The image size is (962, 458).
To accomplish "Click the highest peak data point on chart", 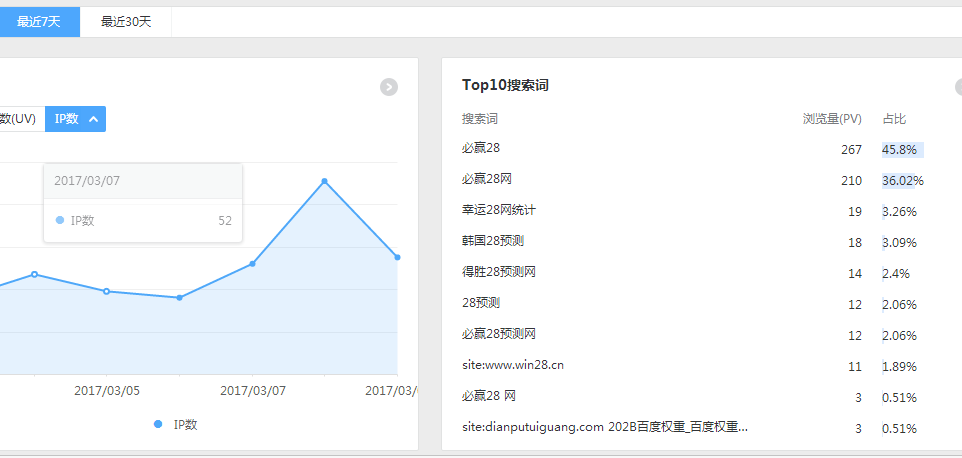I will (x=324, y=181).
